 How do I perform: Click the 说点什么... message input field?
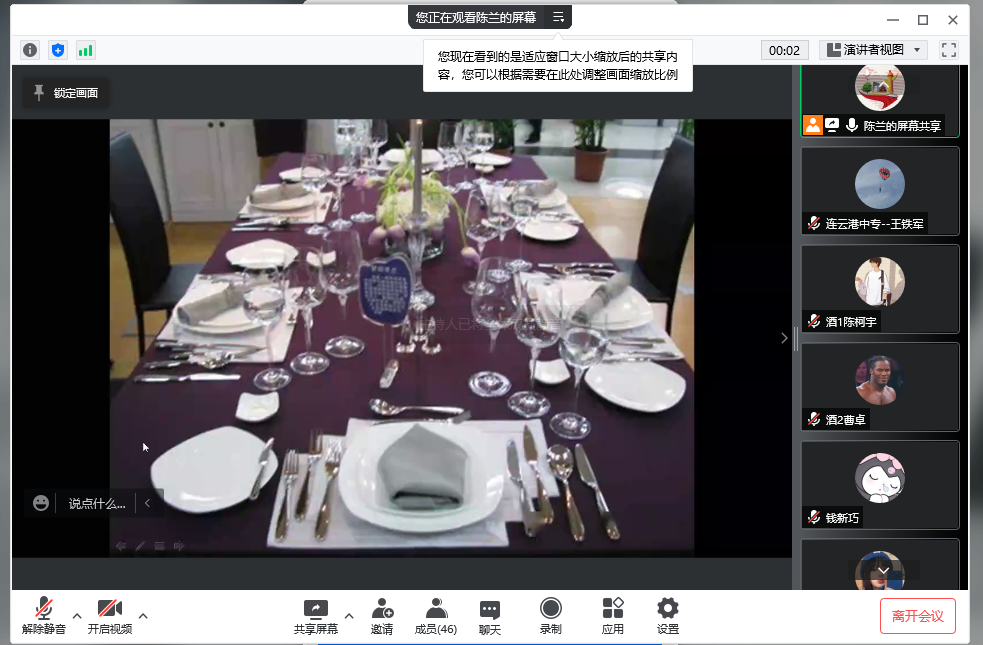pos(97,503)
